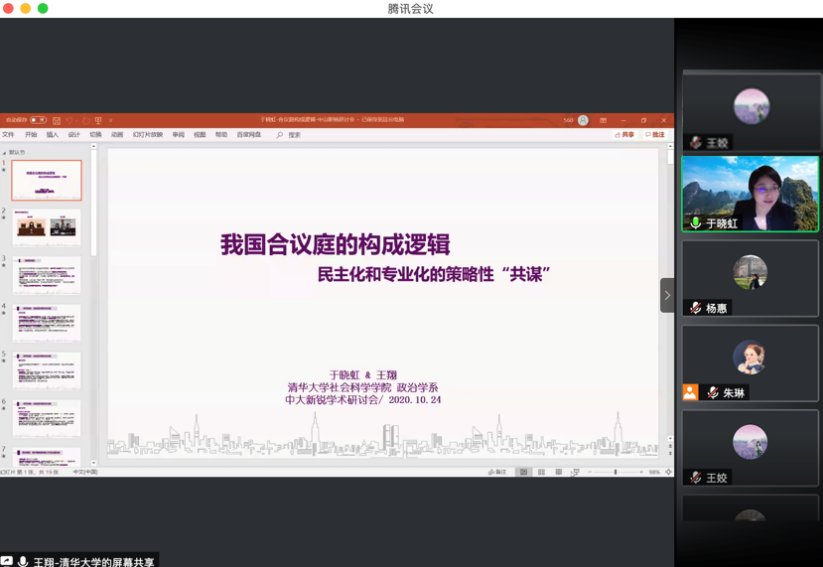Open the 帮助 (Help) ribbon tab
Image resolution: width=823 pixels, height=567 pixels.
(x=221, y=134)
